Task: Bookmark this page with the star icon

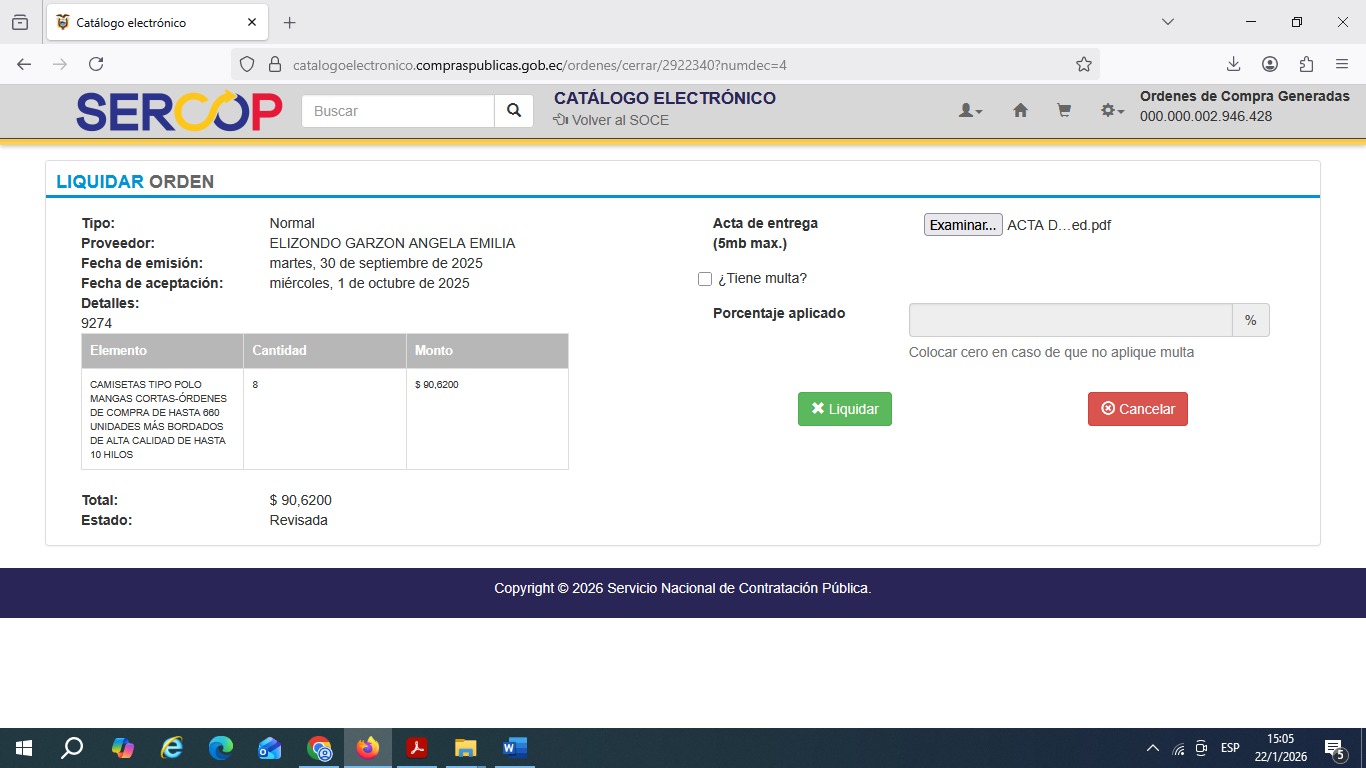Action: tap(1083, 64)
